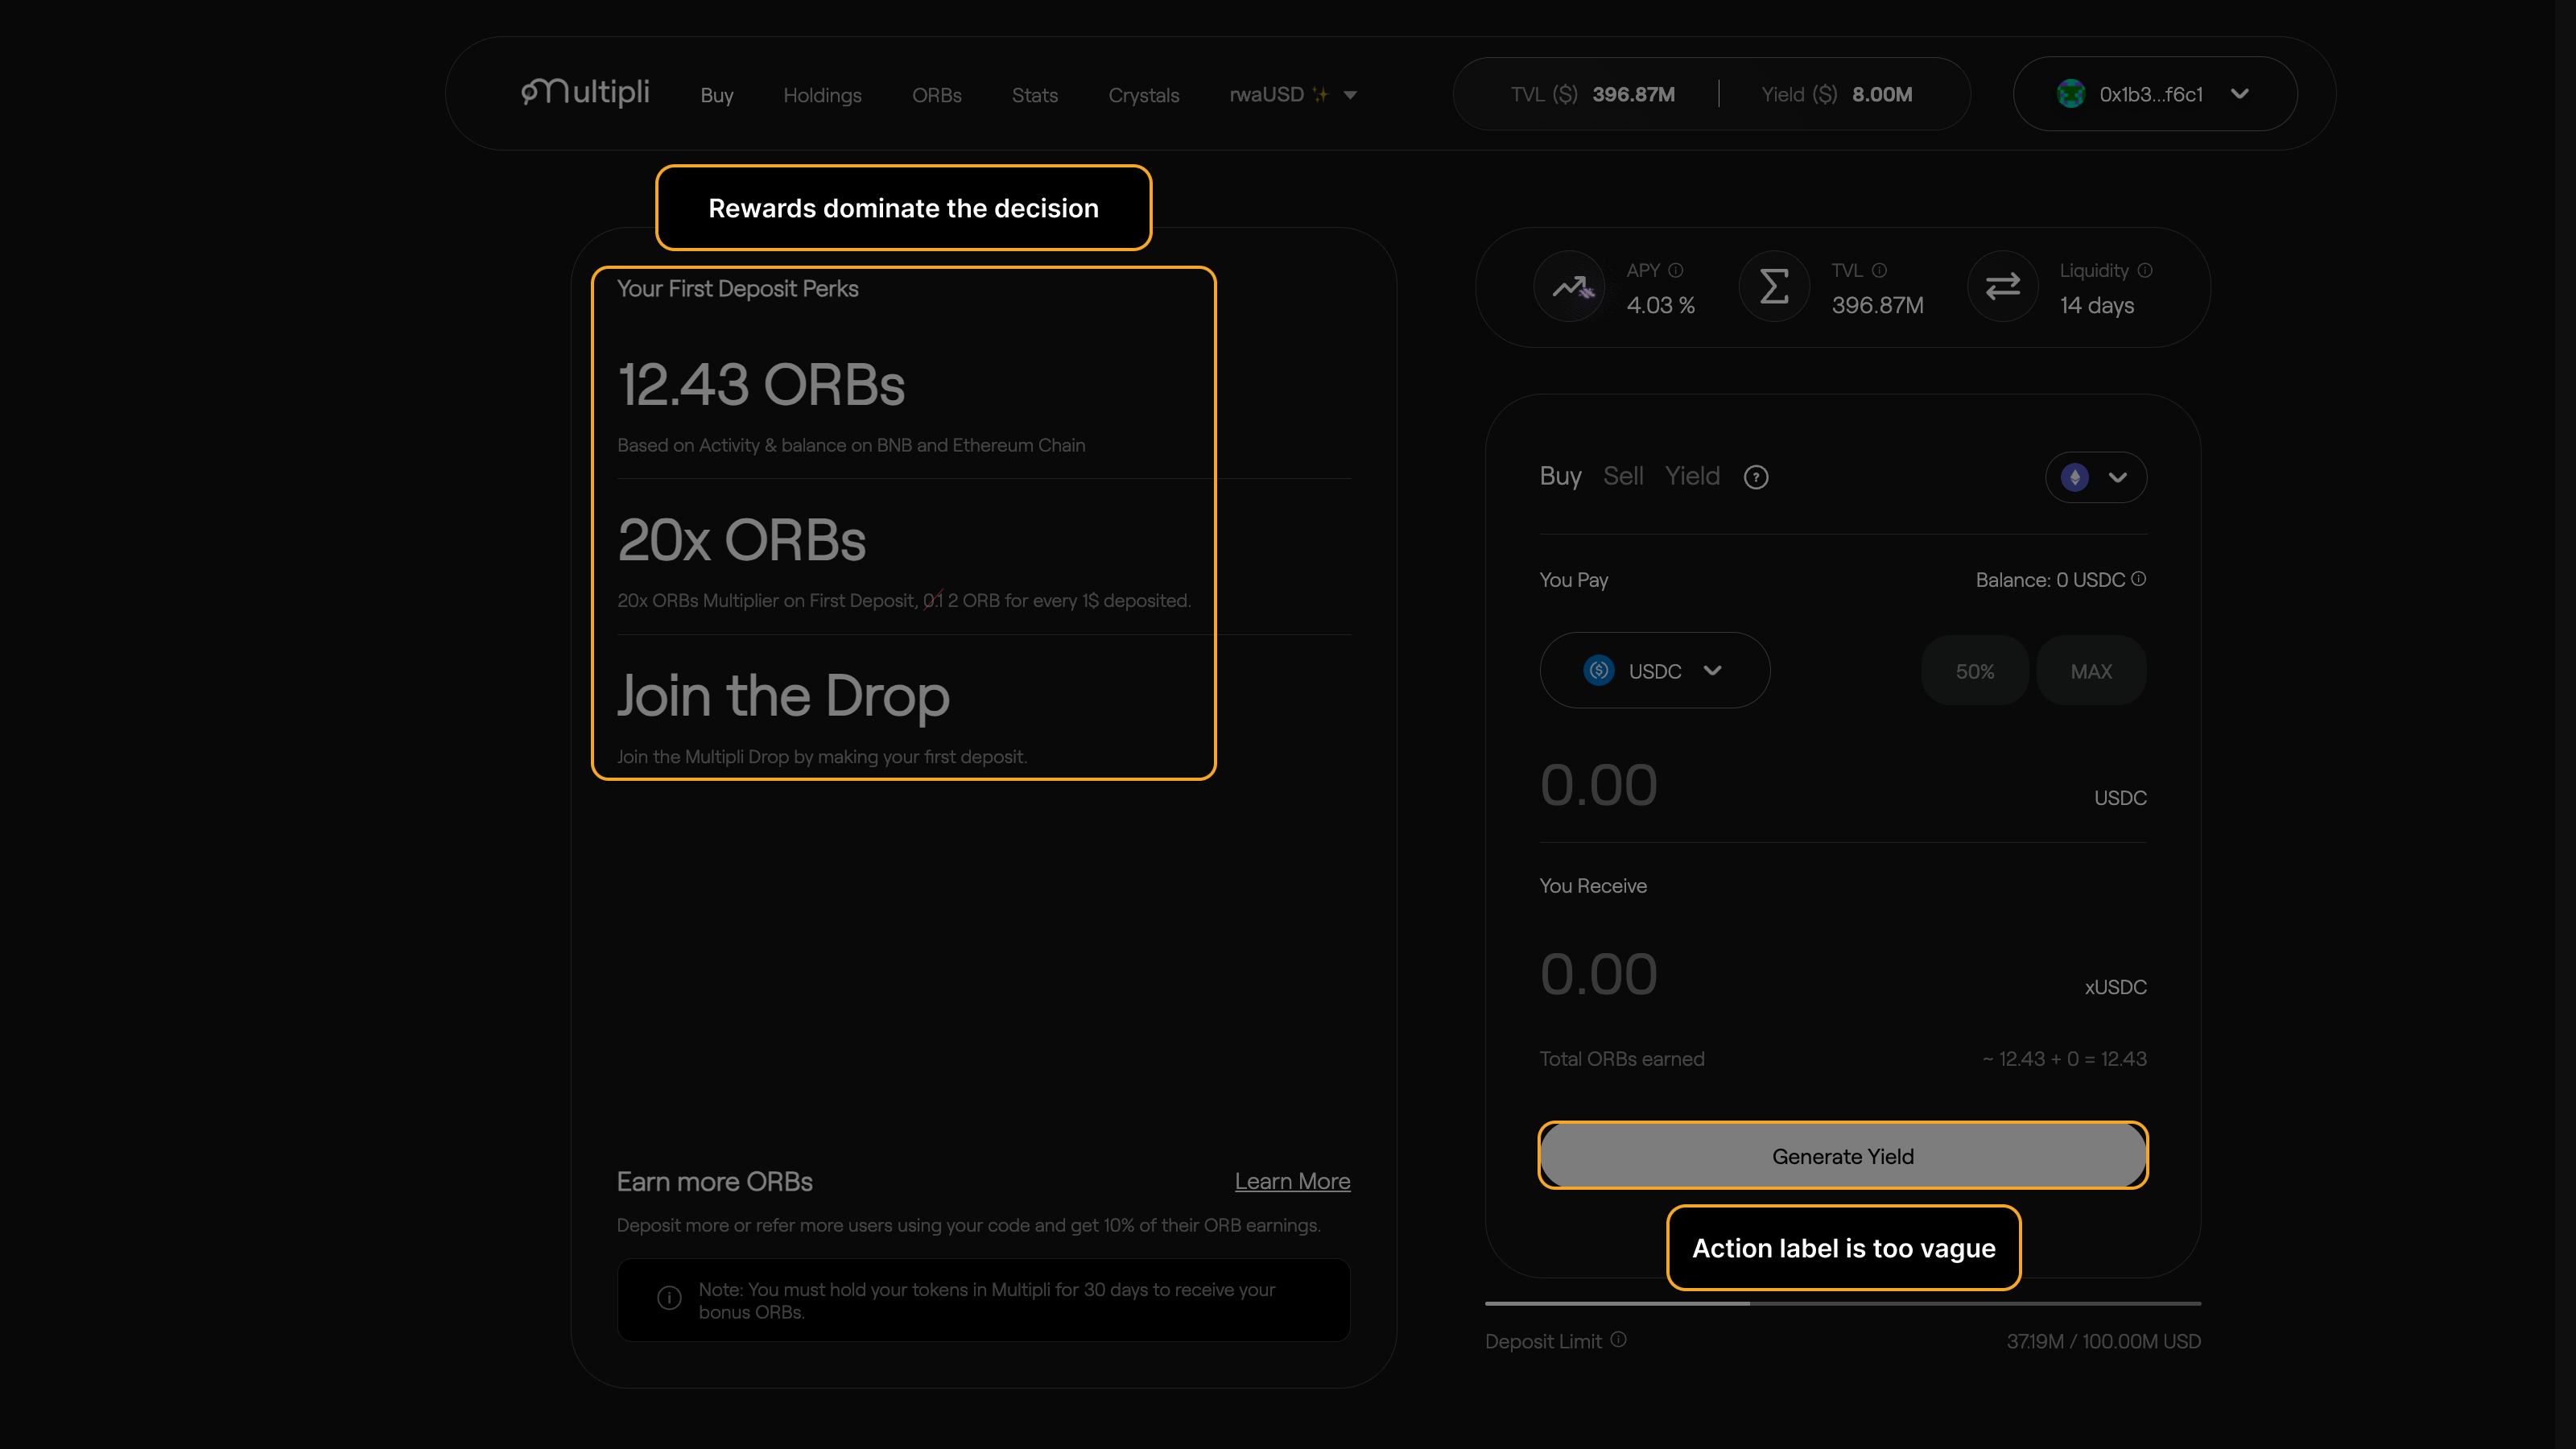Click the wallet avatar icon
This screenshot has width=2576, height=1449.
tap(2071, 94)
